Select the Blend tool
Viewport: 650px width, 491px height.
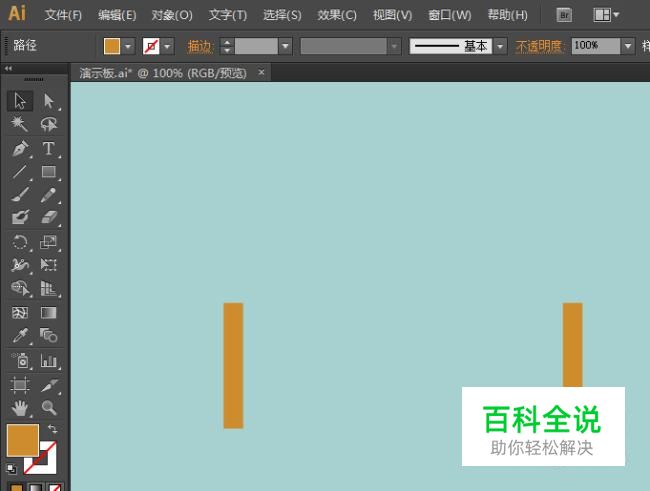(49, 335)
